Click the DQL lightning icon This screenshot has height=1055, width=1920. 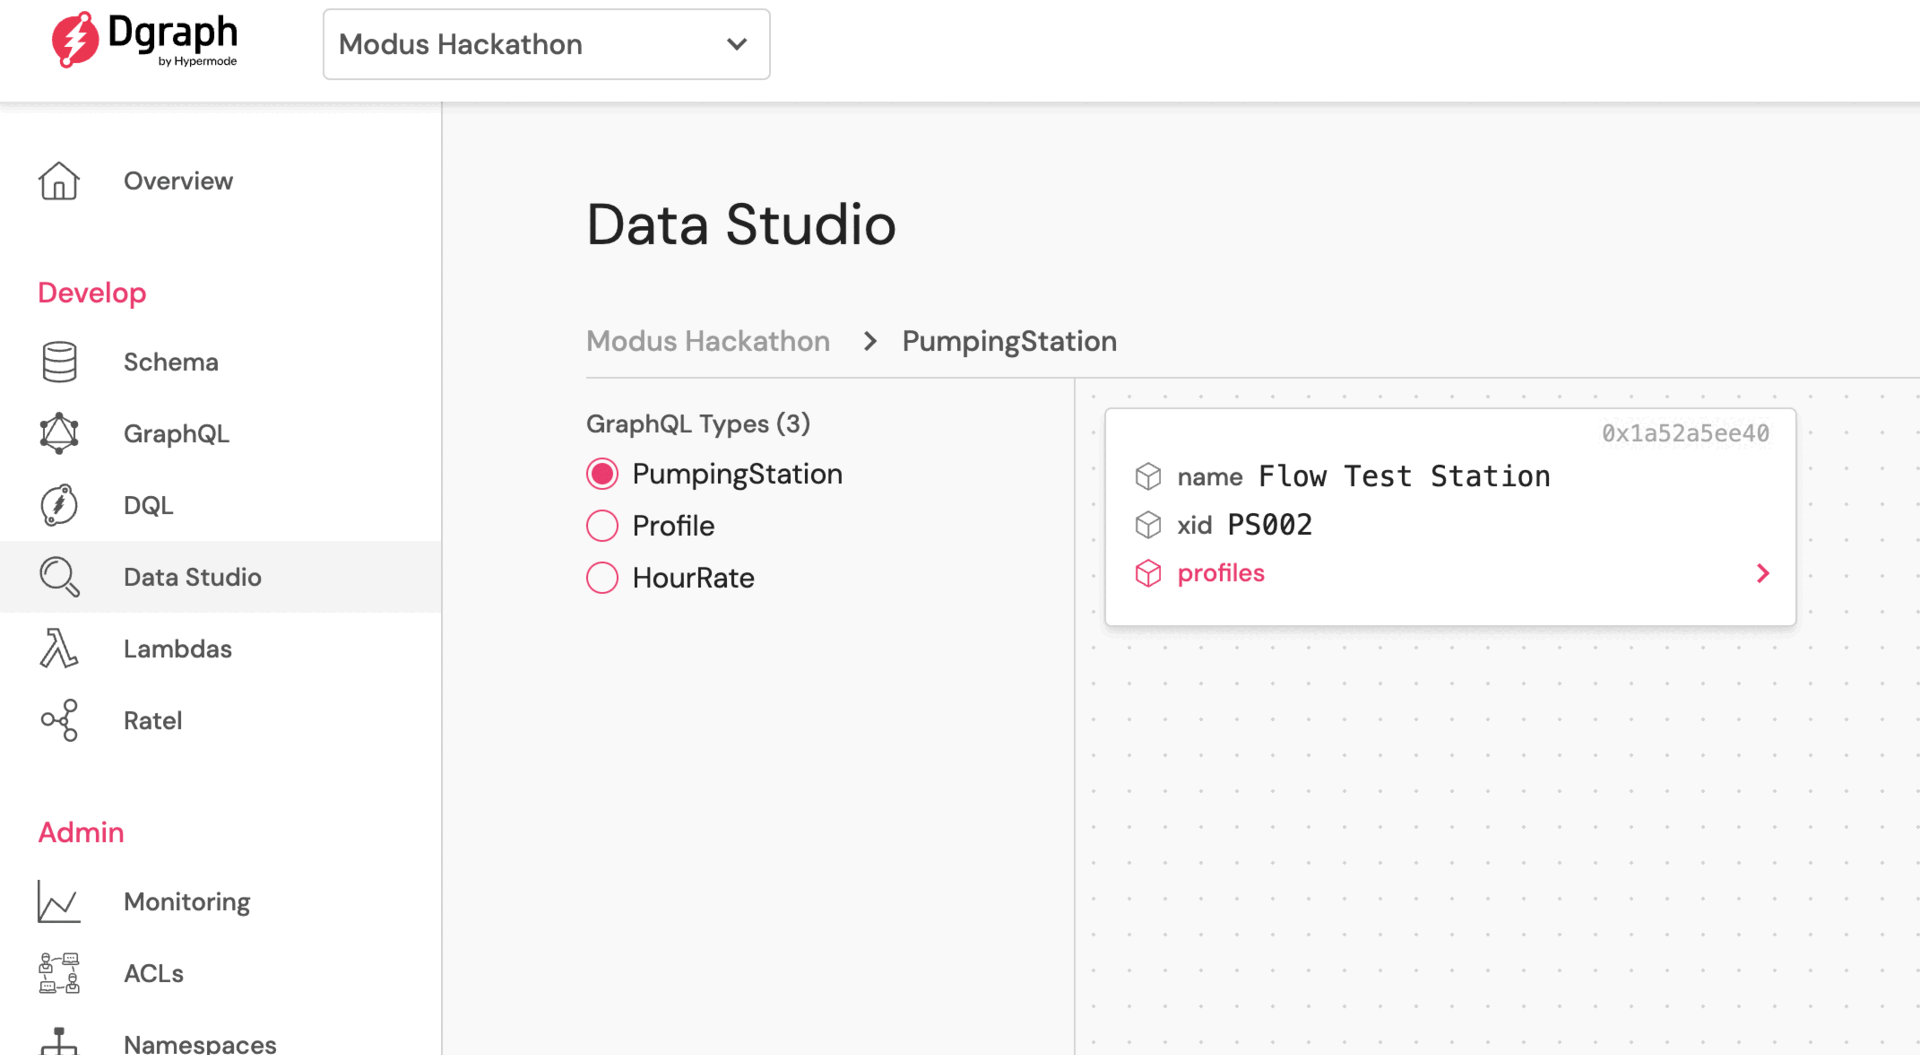coord(59,505)
